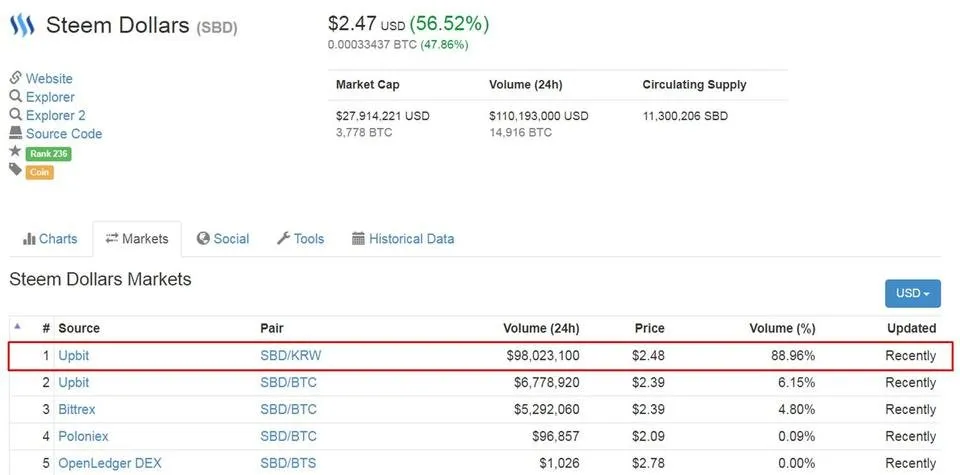Click the link icon beside Website

point(15,78)
